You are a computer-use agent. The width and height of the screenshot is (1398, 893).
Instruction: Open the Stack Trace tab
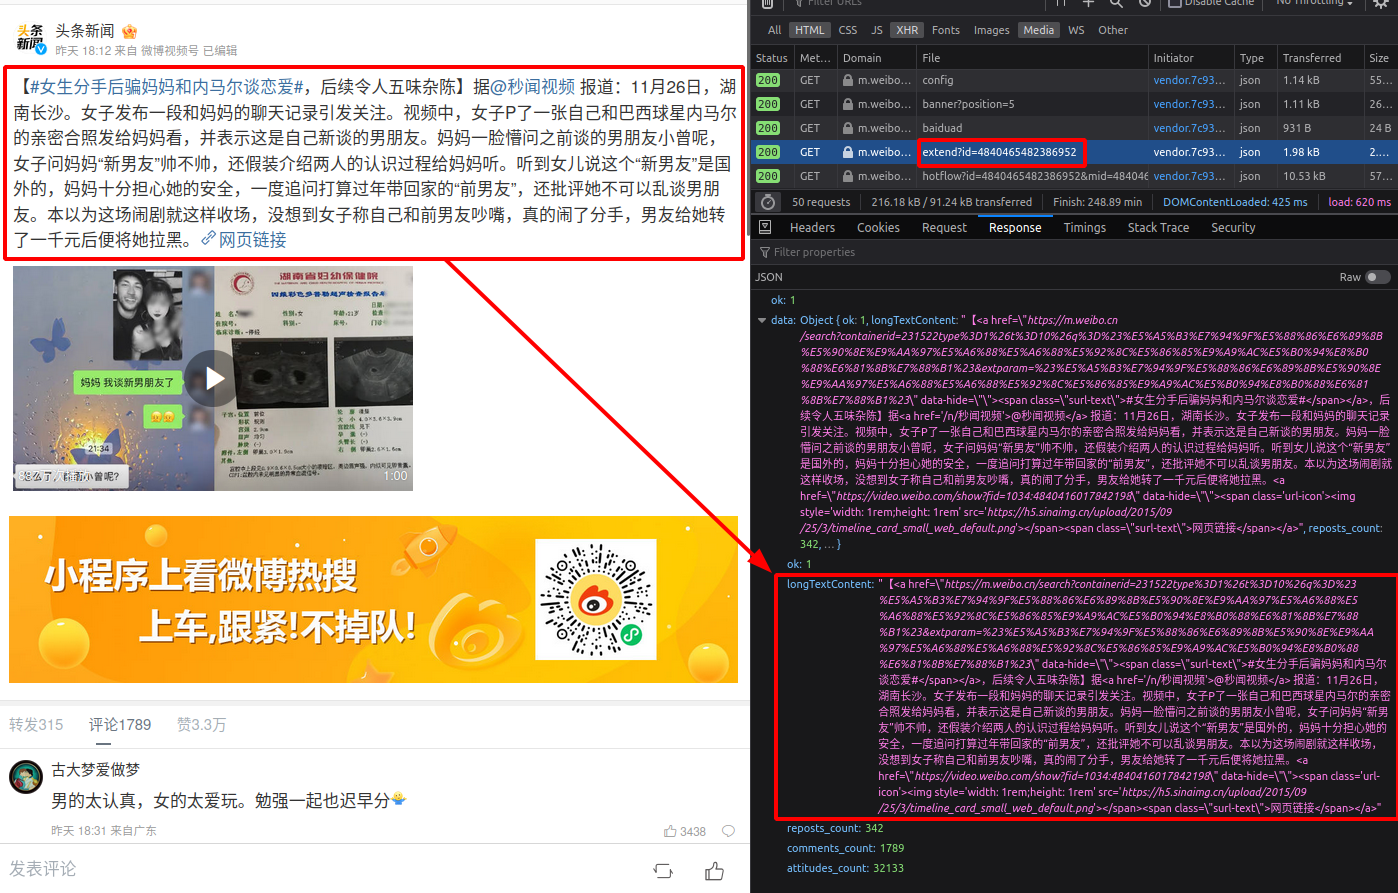[1158, 228]
